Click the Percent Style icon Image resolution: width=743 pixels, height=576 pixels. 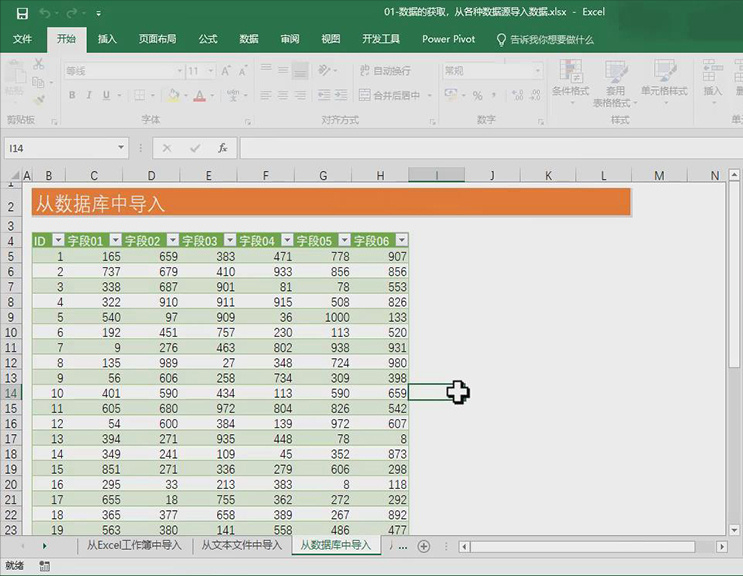(x=478, y=95)
